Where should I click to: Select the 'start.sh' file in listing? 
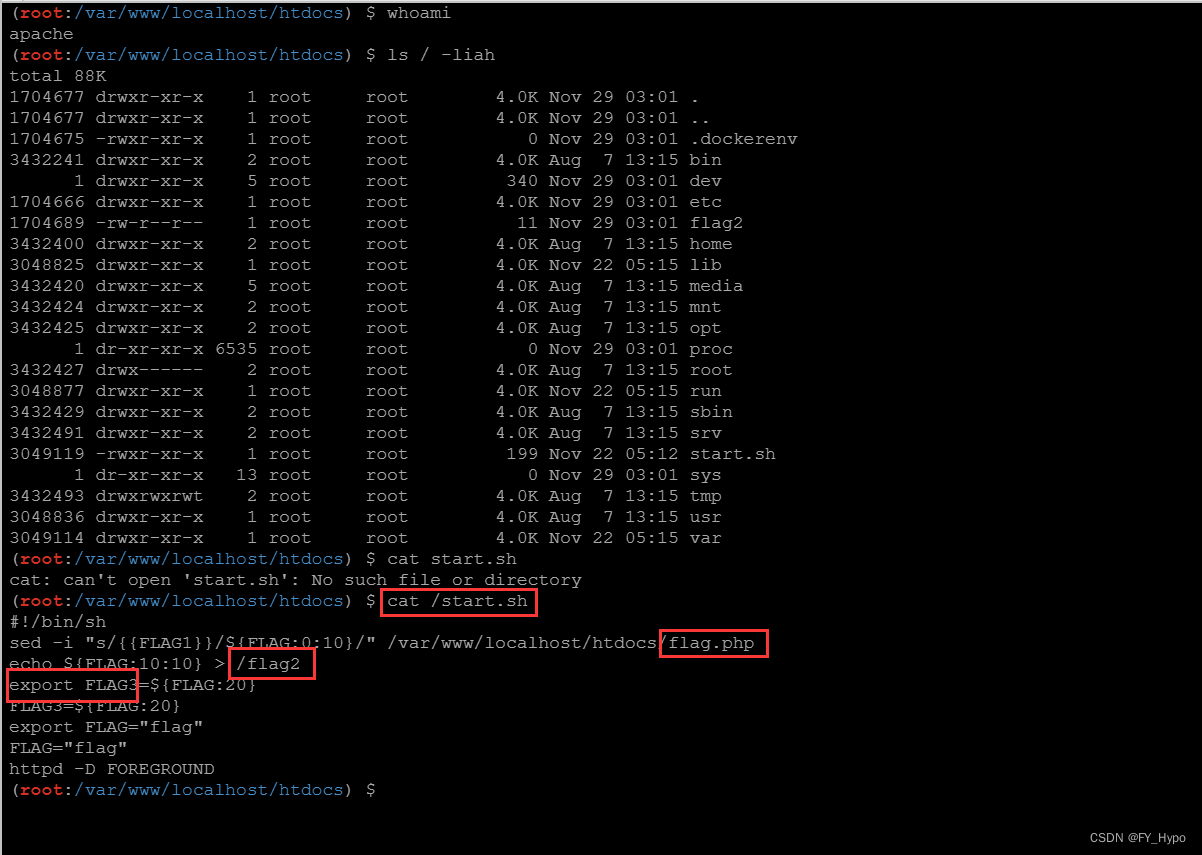[x=732, y=454]
